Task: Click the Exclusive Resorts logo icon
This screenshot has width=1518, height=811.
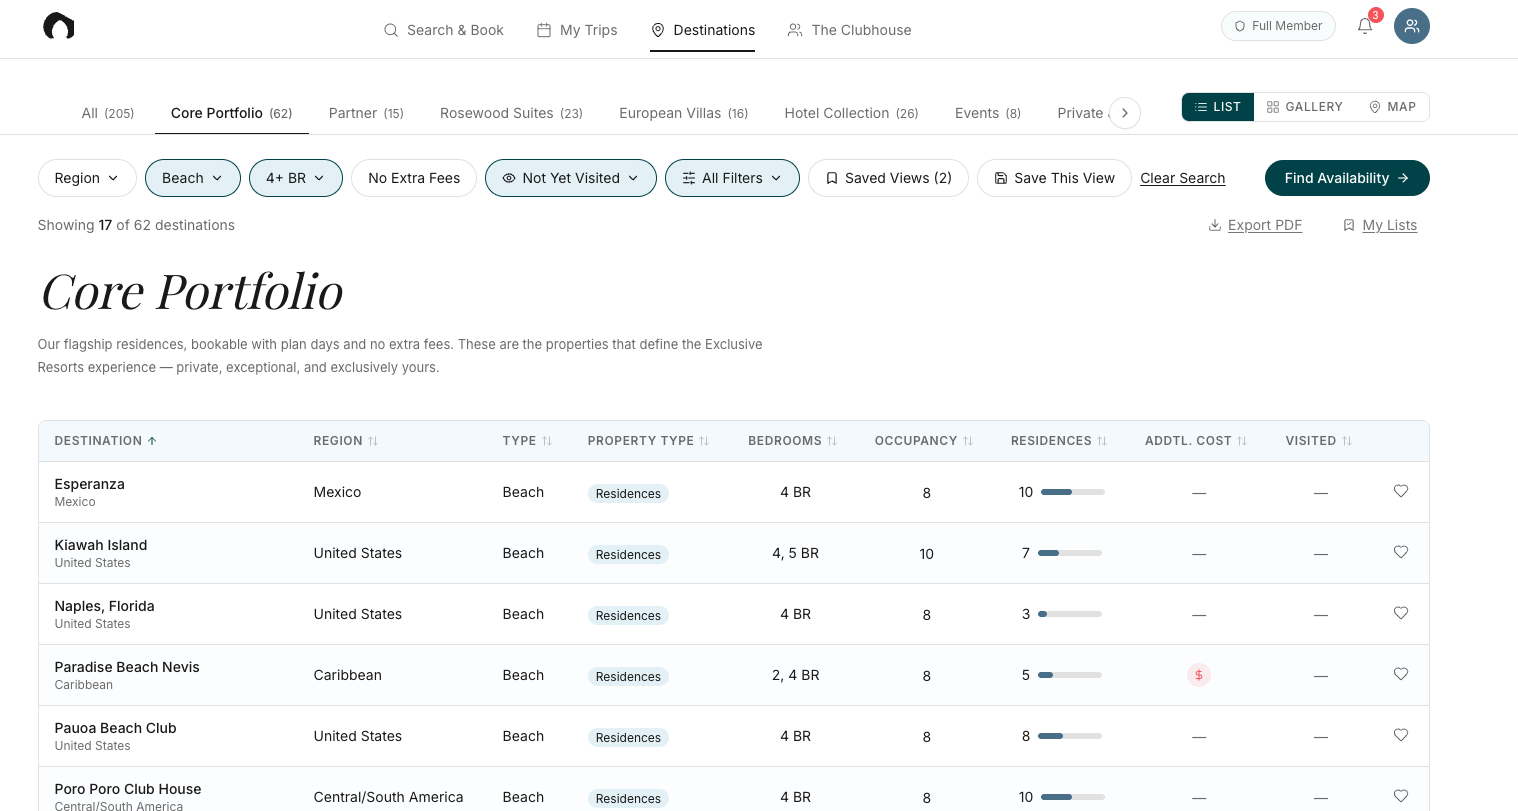Action: coord(59,26)
